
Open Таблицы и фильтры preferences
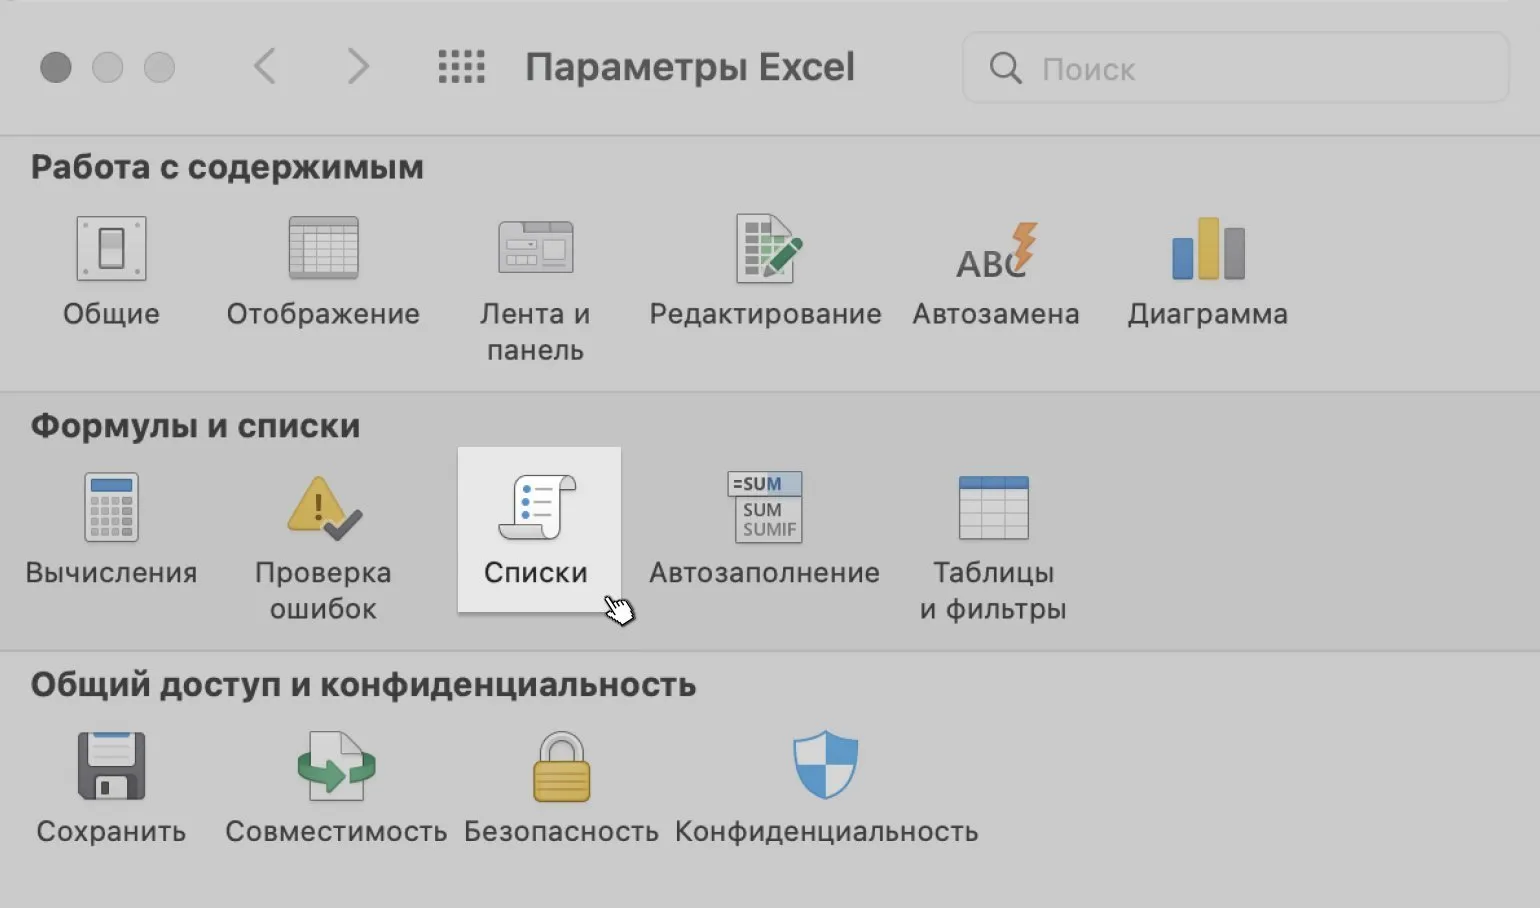993,509
